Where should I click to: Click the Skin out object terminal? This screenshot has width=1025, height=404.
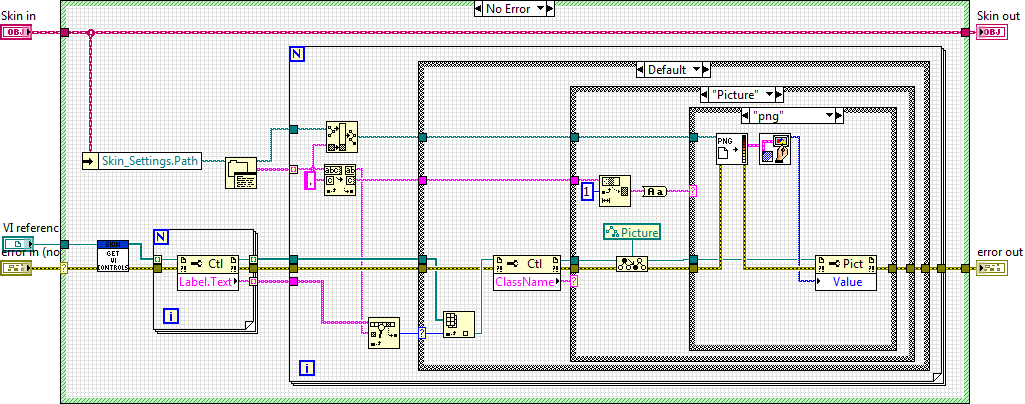pyautogui.click(x=990, y=32)
